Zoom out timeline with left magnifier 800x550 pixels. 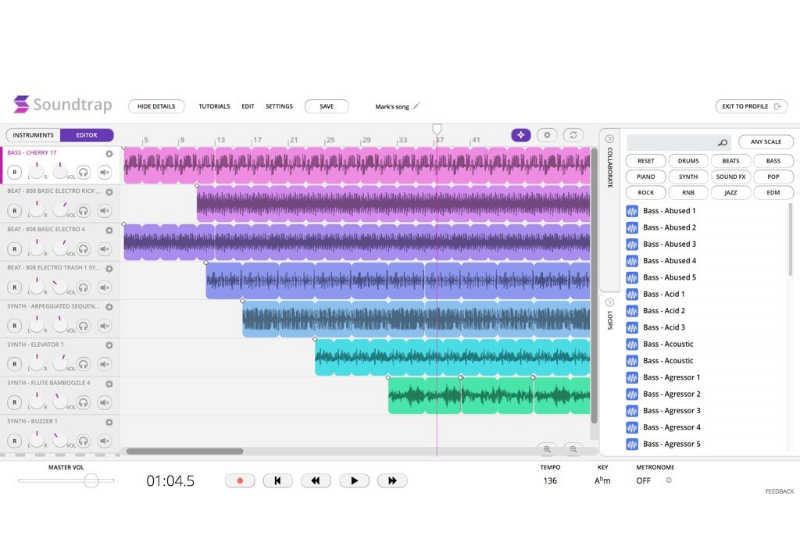click(547, 449)
